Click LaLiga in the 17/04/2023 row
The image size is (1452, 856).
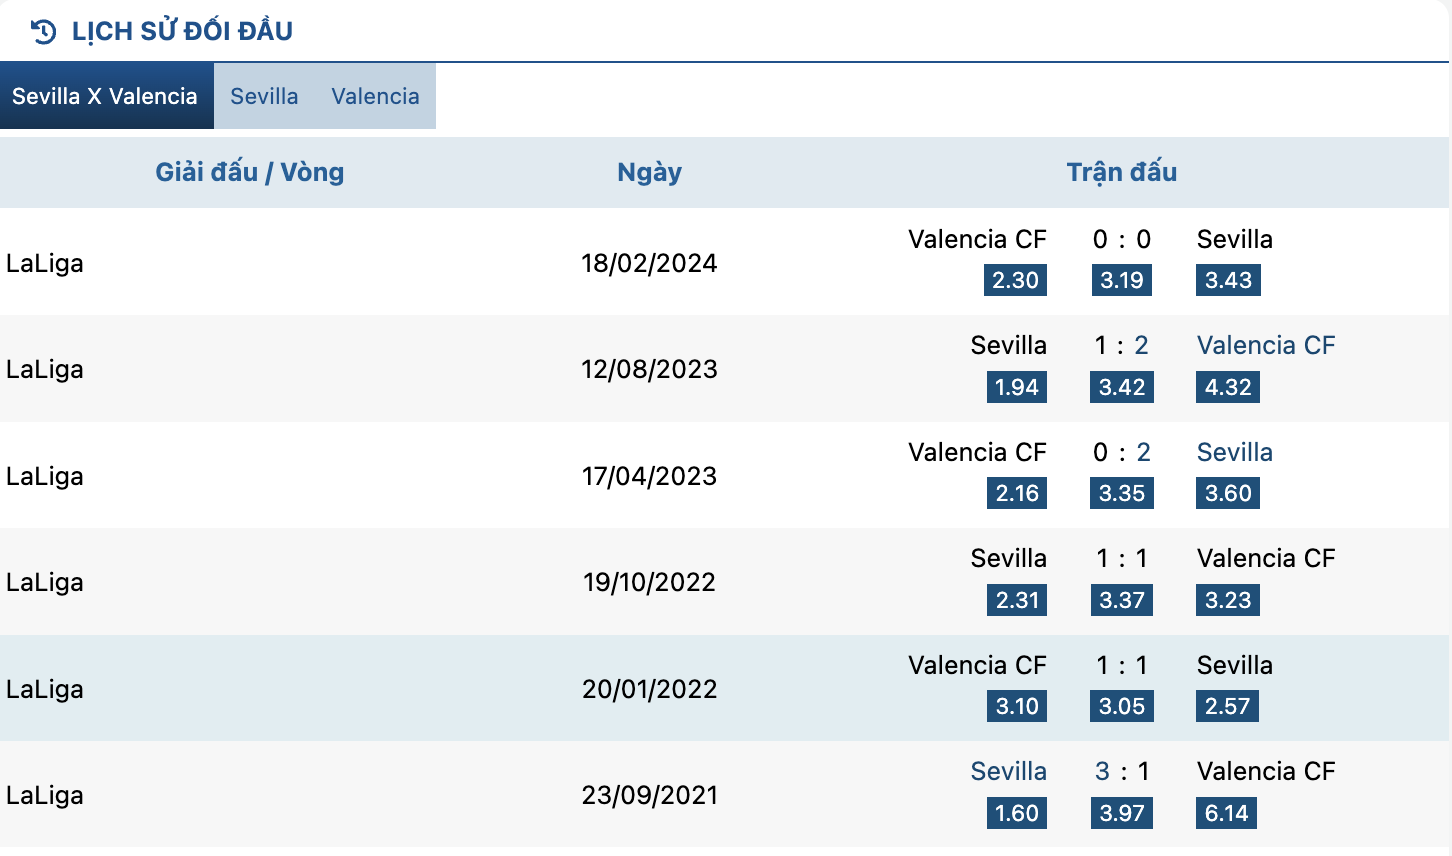[x=45, y=476]
